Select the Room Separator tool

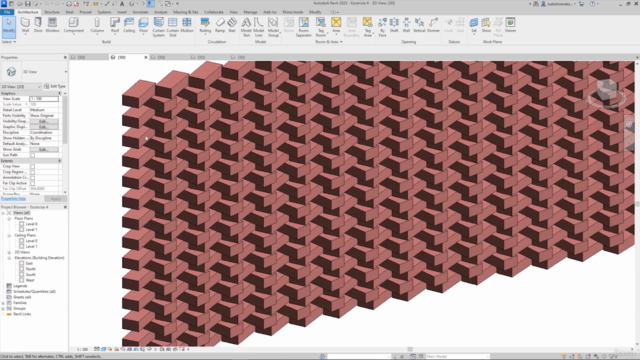tap(304, 27)
